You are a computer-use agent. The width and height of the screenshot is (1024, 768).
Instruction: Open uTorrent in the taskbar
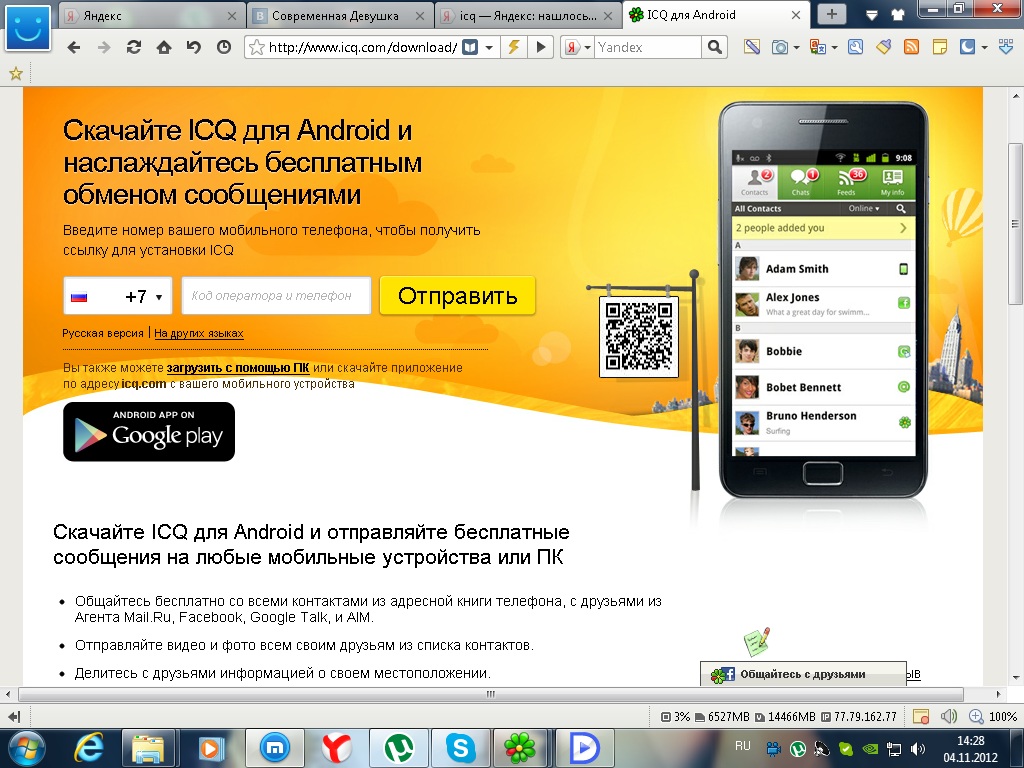pyautogui.click(x=399, y=748)
